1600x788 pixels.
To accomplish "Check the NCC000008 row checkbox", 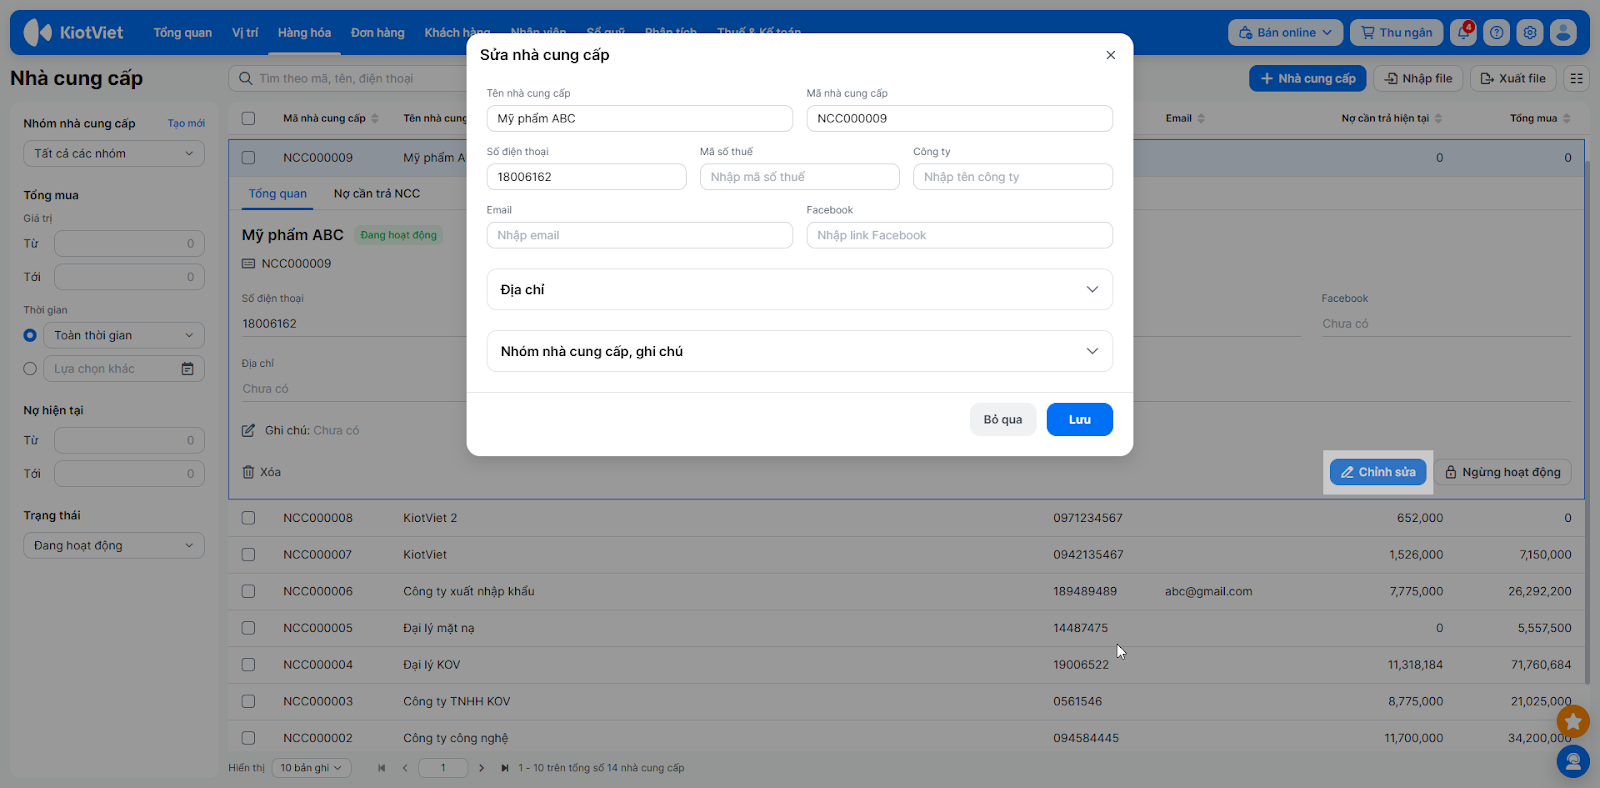I will (x=248, y=518).
